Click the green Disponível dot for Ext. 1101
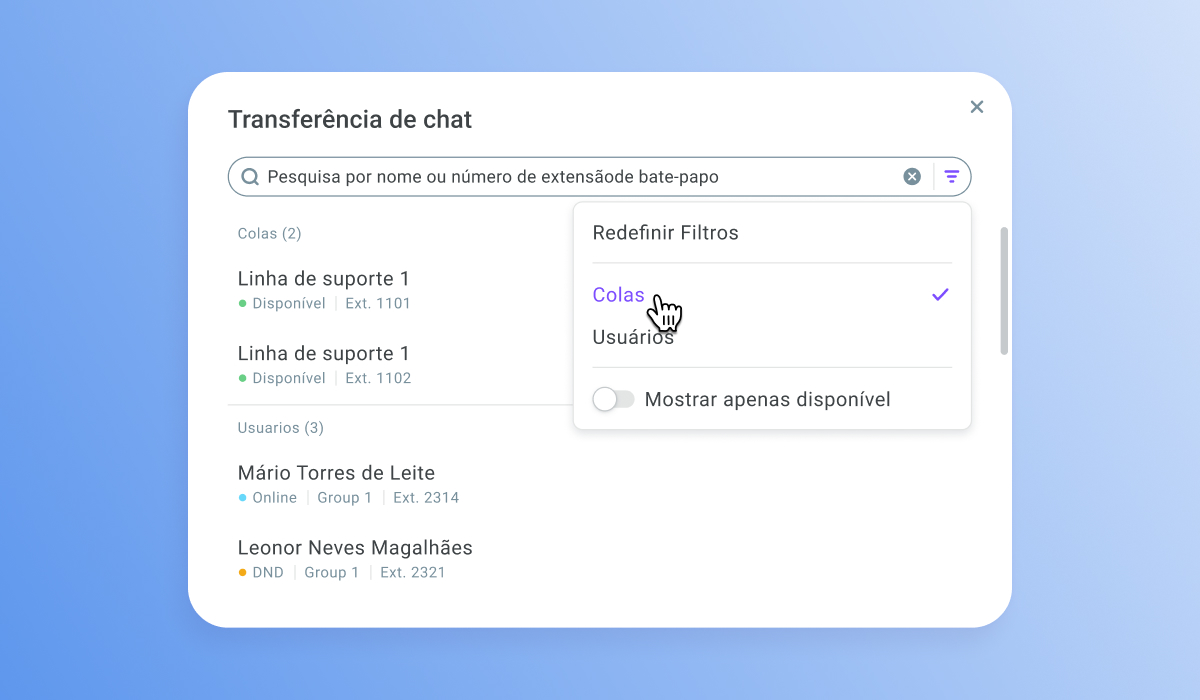Screen dimensions: 1200x700 [x=242, y=303]
